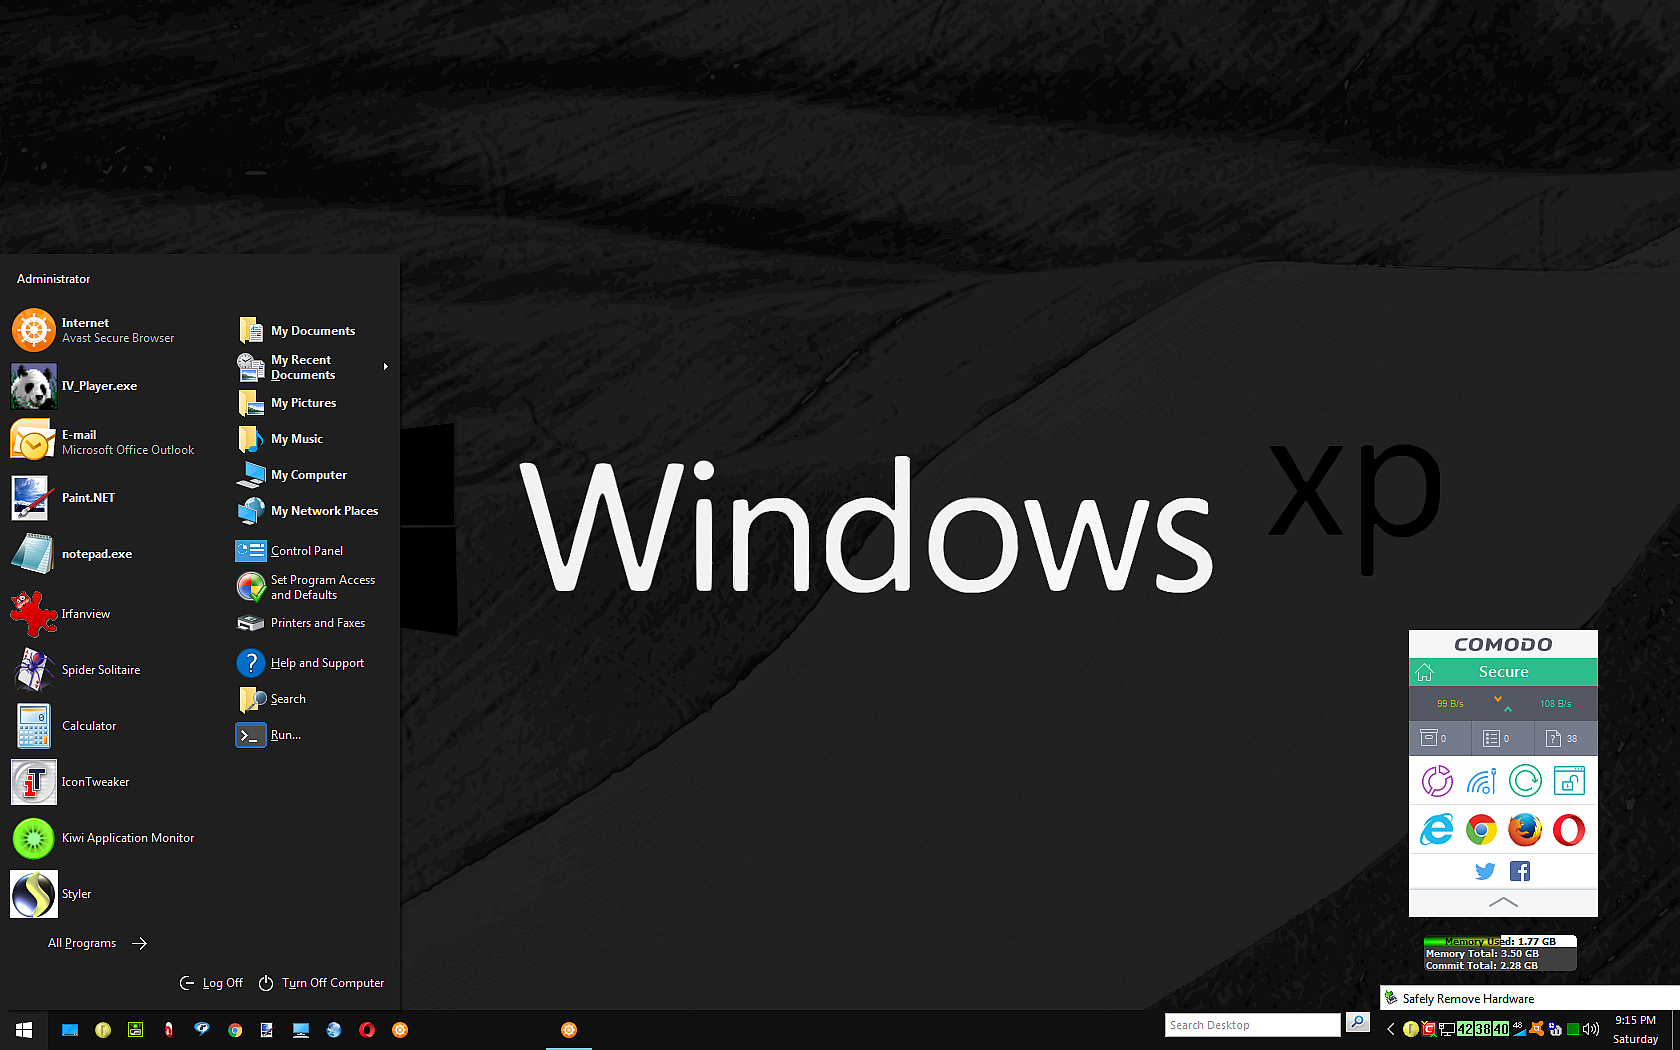Click Turn Off Computer button

click(321, 983)
